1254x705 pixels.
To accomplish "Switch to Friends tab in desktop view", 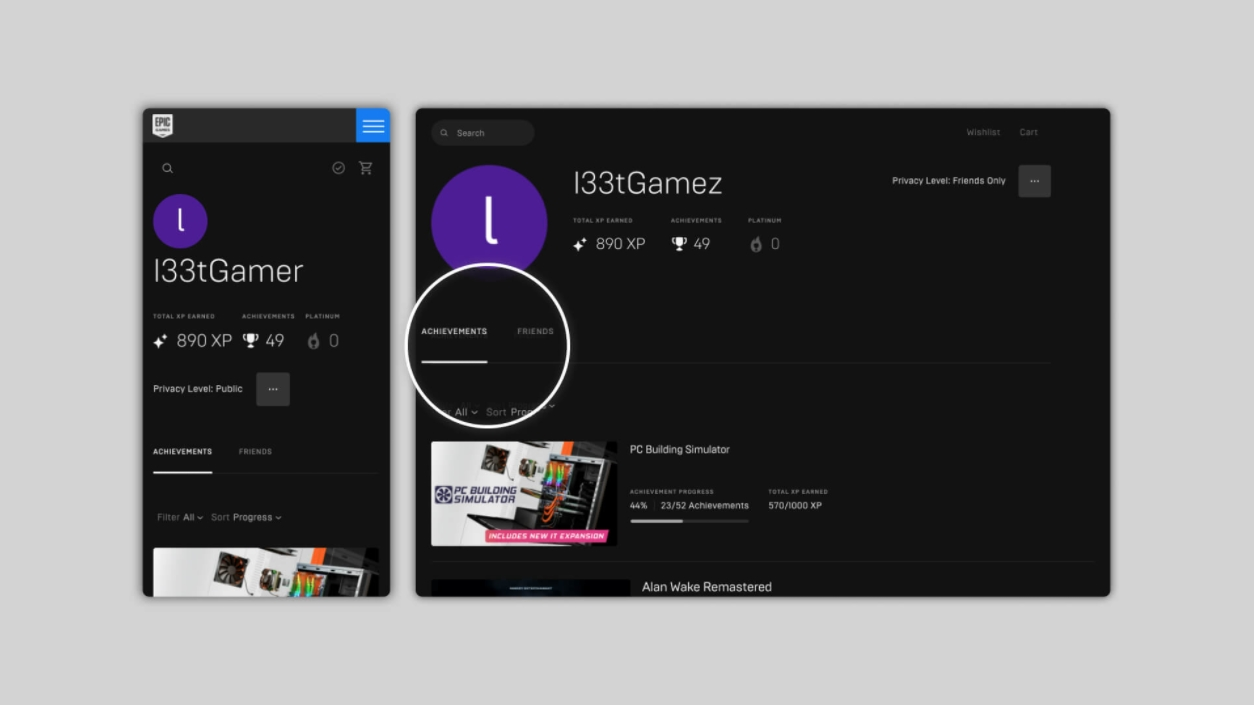I will tap(535, 331).
